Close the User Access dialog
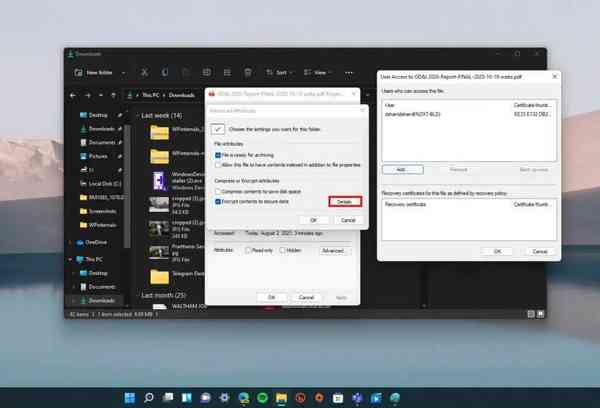This screenshot has width=600, height=408. pyautogui.click(x=554, y=77)
